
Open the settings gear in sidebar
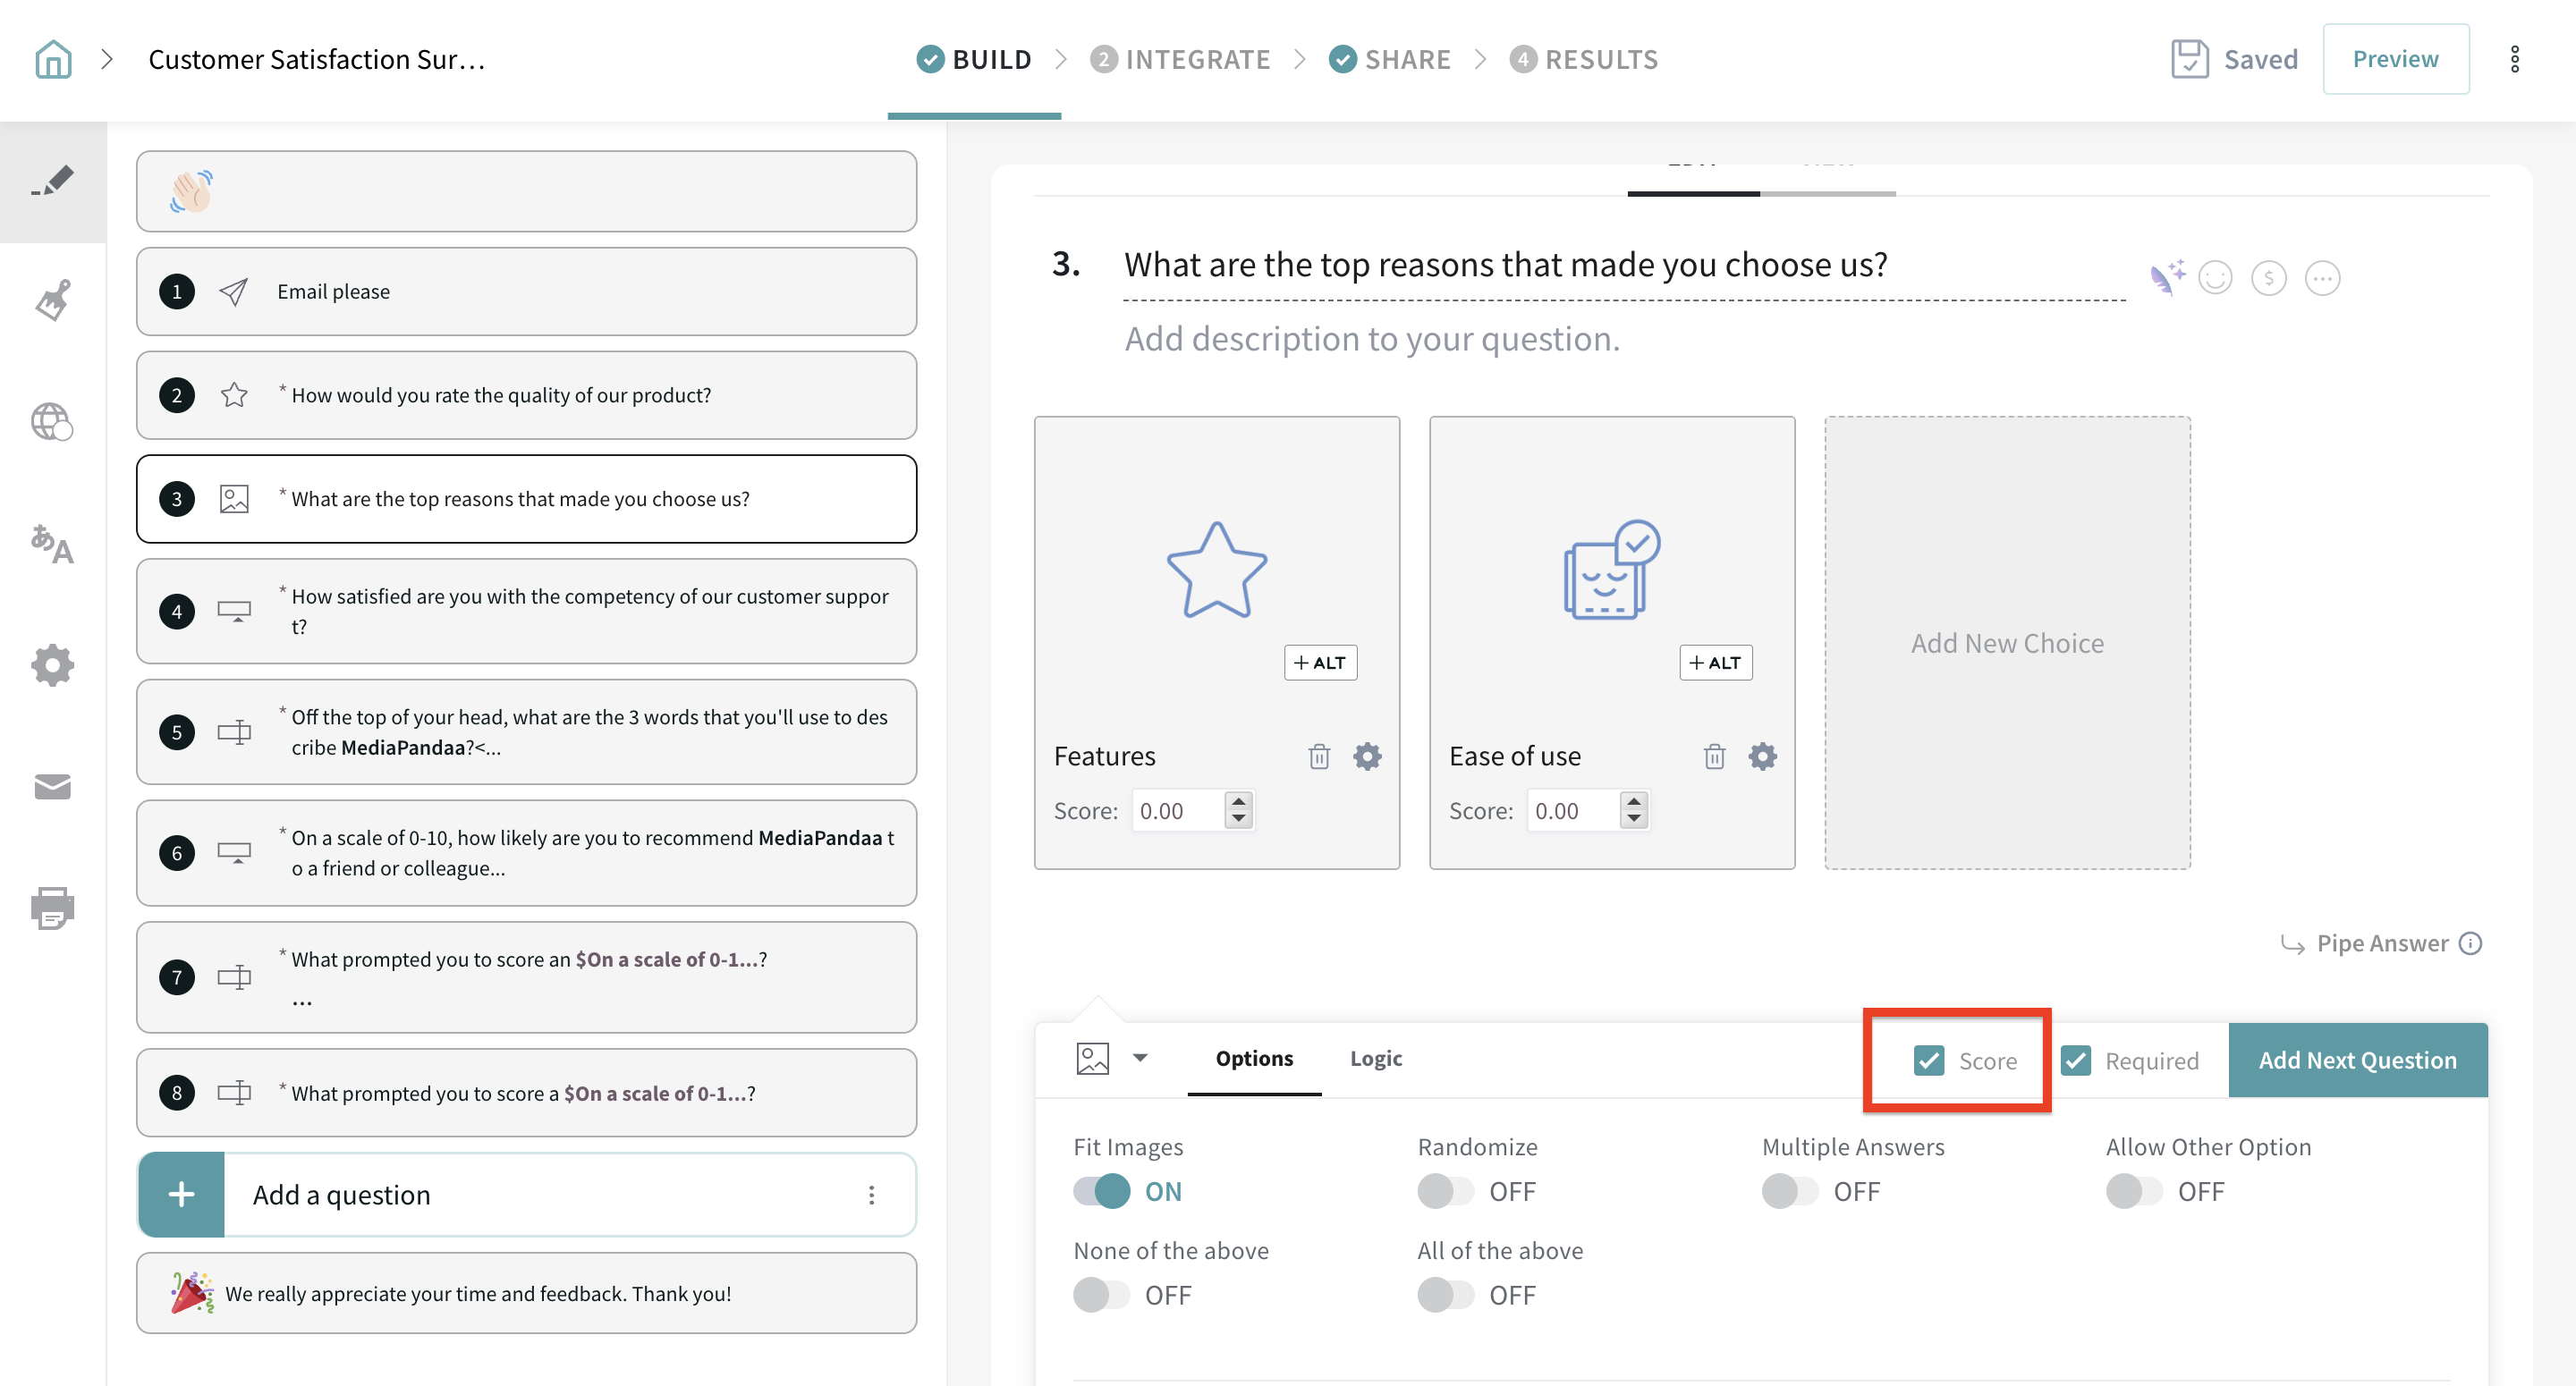[x=53, y=665]
